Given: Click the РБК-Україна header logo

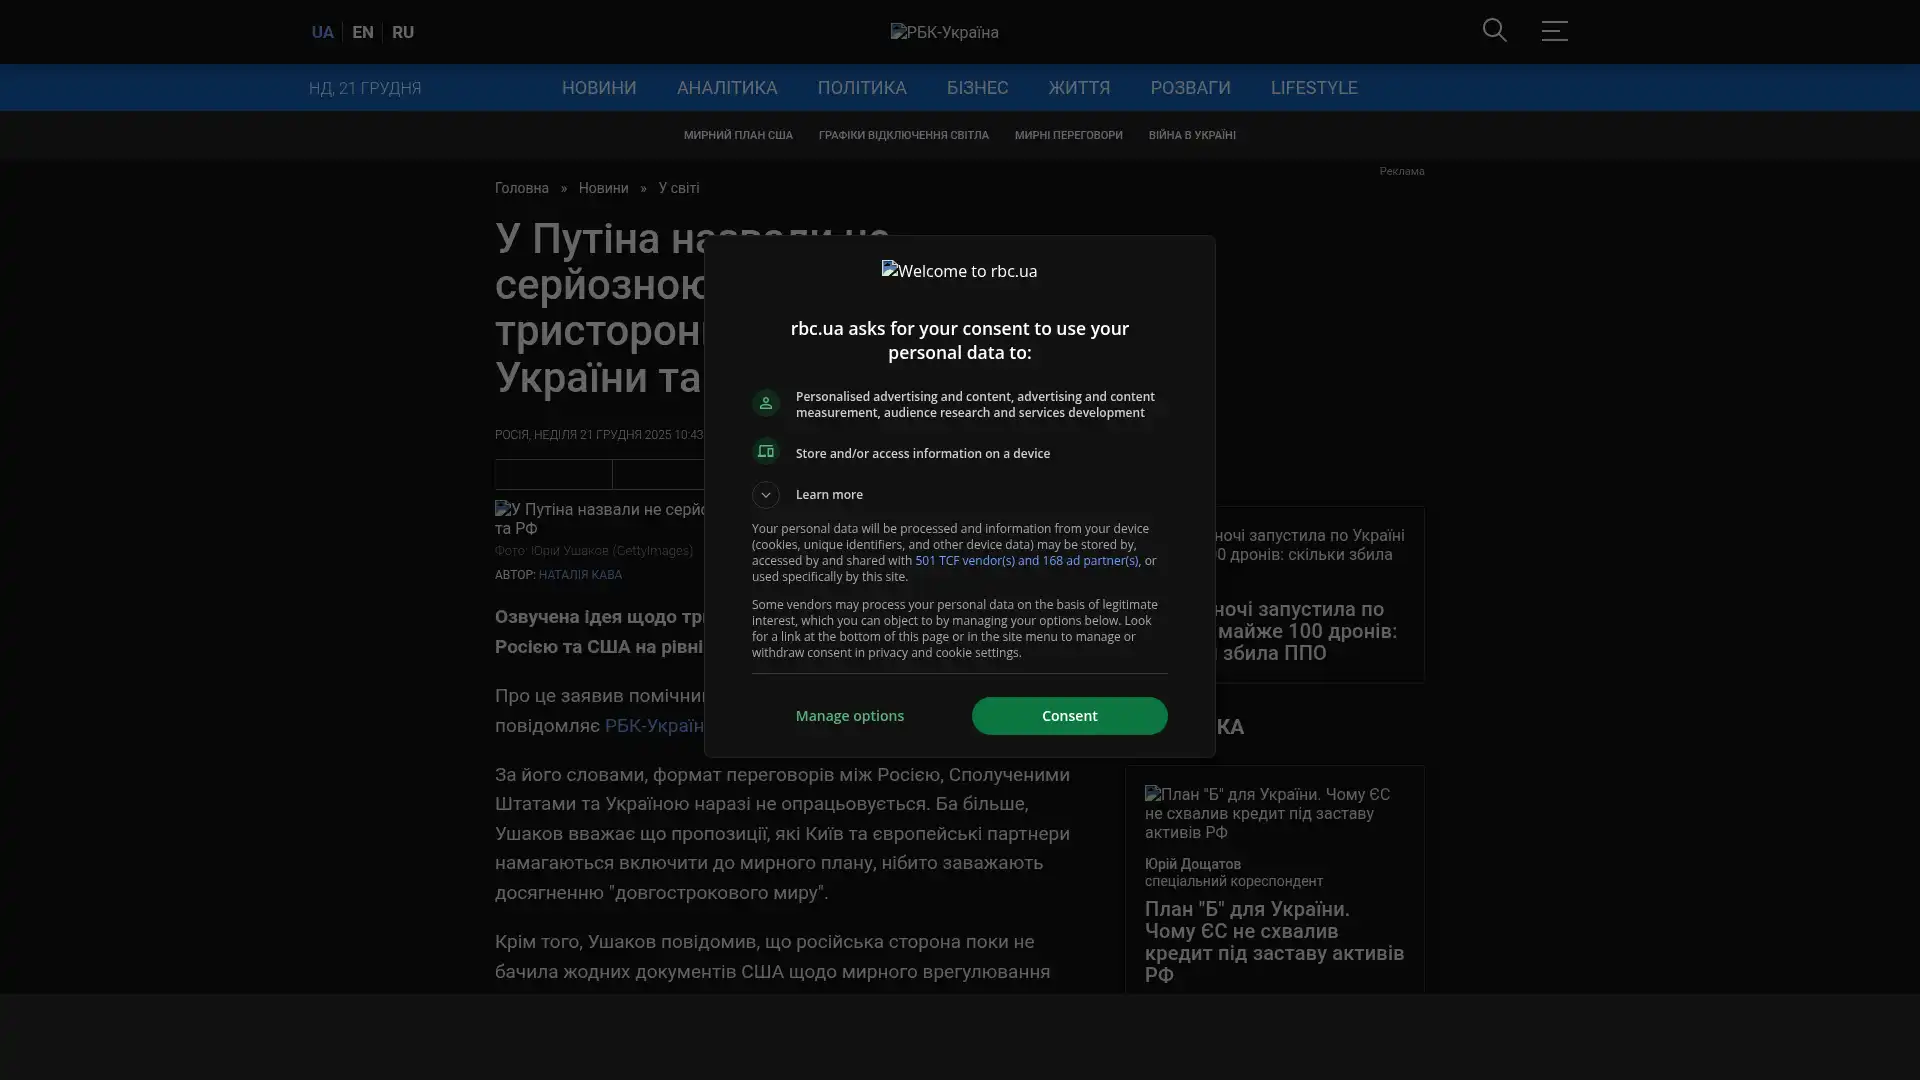Looking at the screenshot, I should 944,32.
